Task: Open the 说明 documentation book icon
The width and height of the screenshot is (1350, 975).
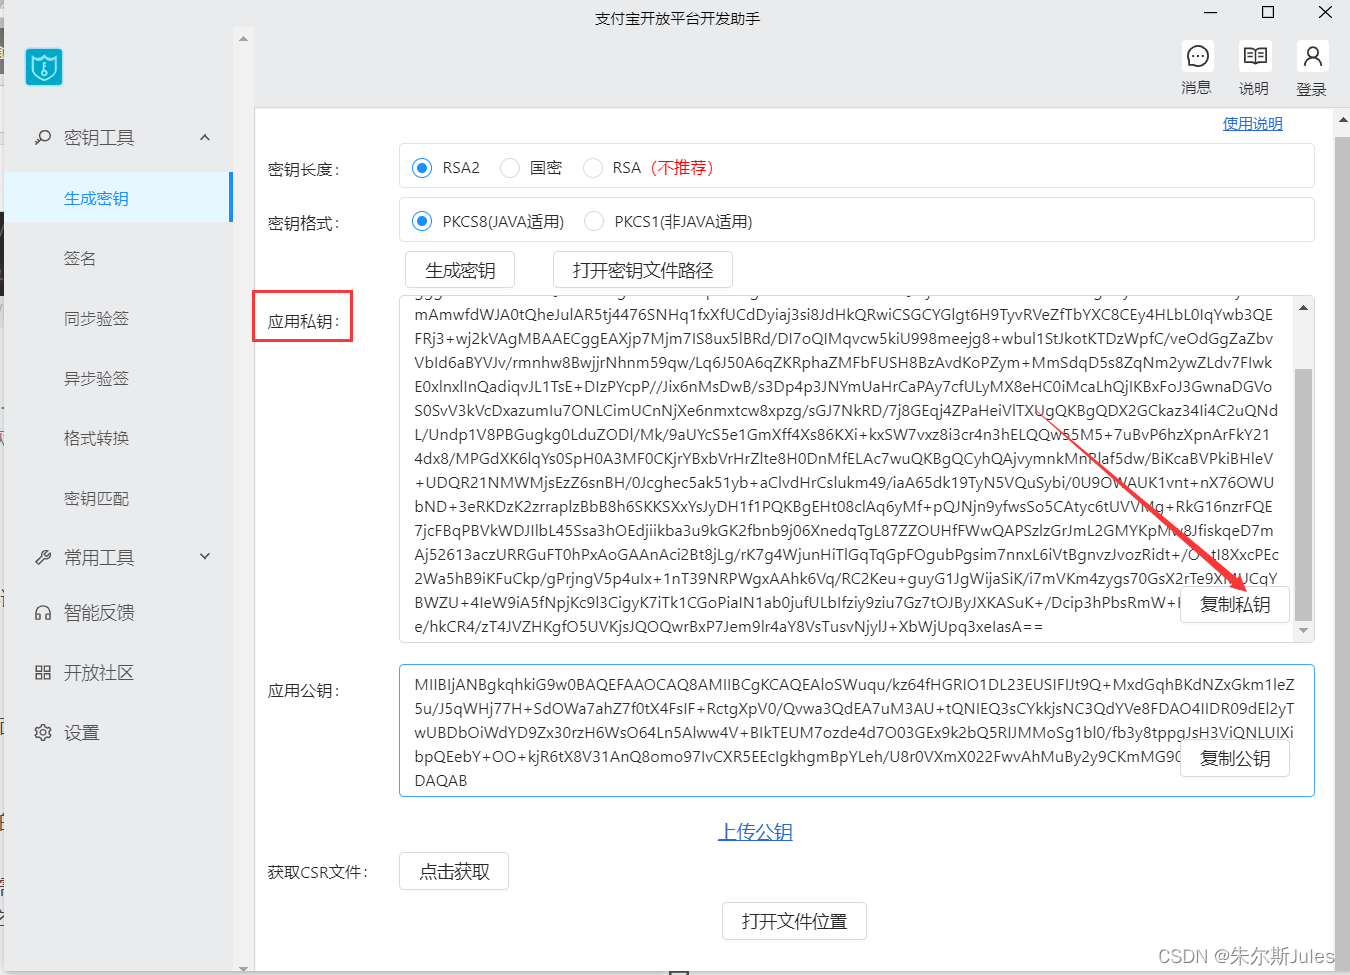Action: 1255,56
